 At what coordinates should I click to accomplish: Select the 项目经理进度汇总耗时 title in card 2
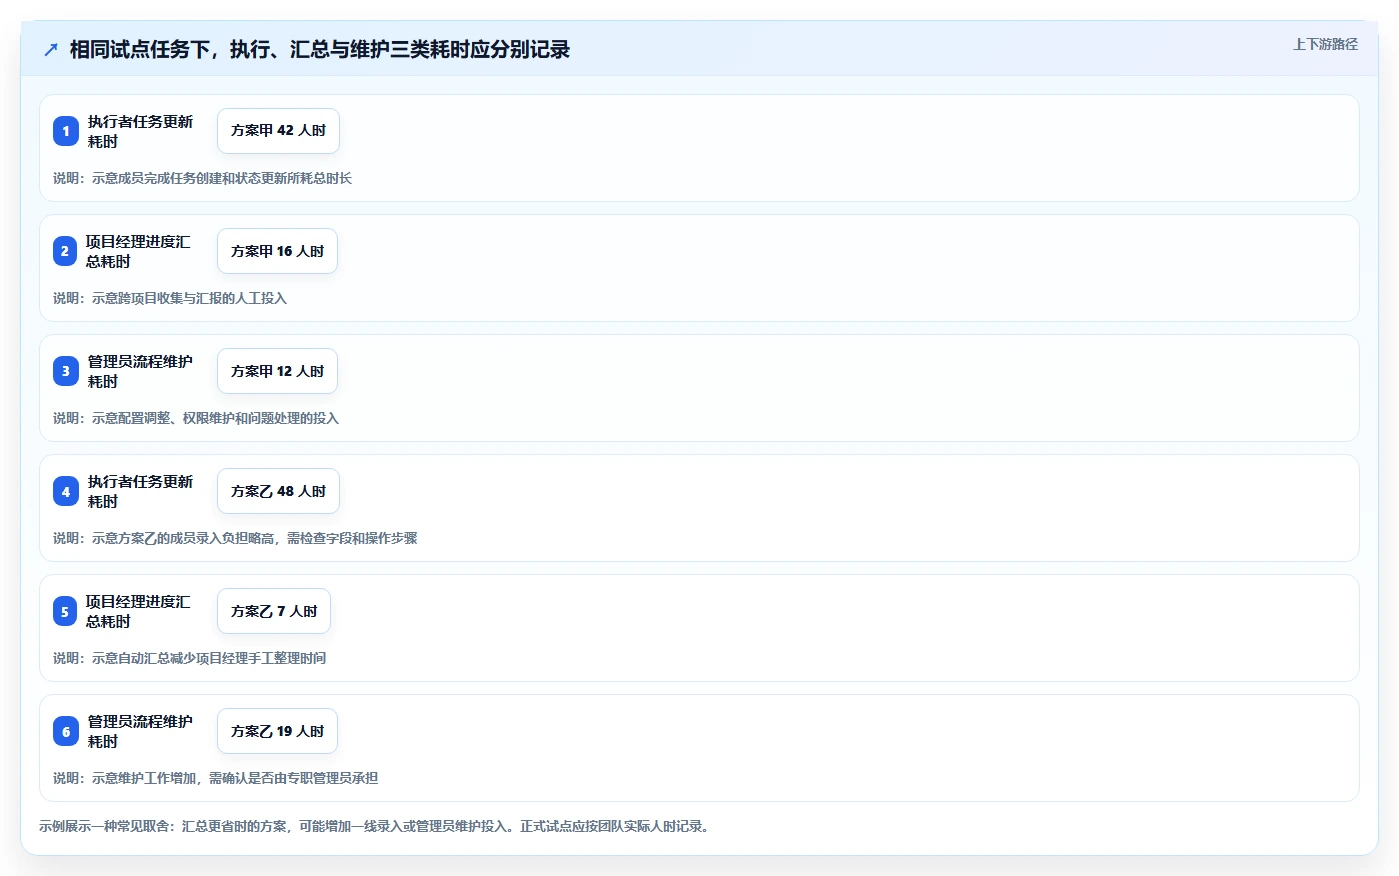point(138,251)
